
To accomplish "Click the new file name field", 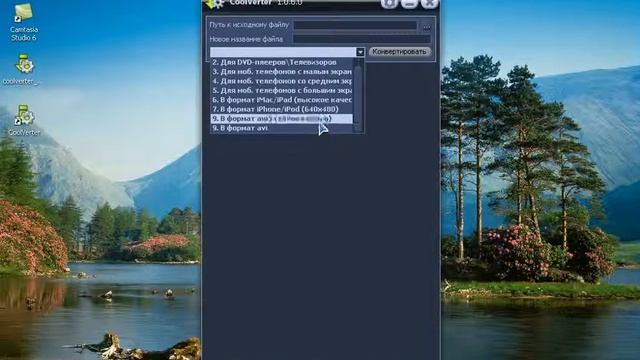I will click(362, 39).
